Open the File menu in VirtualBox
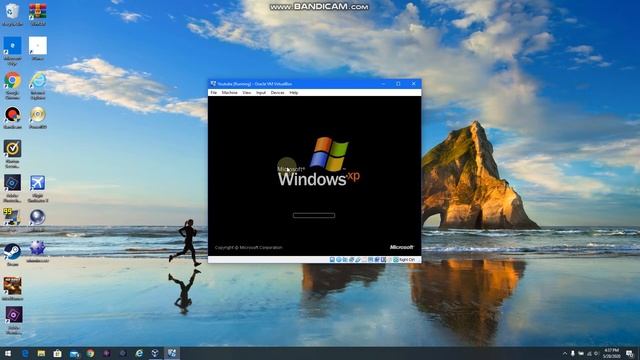This screenshot has height=360, width=640. [213, 93]
